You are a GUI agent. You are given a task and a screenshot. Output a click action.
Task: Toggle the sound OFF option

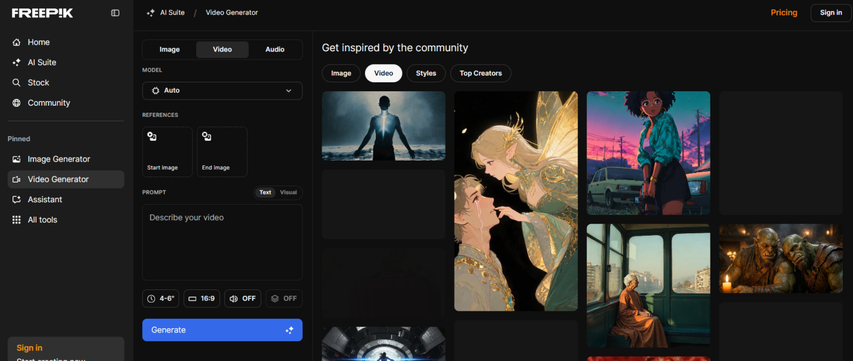click(243, 298)
